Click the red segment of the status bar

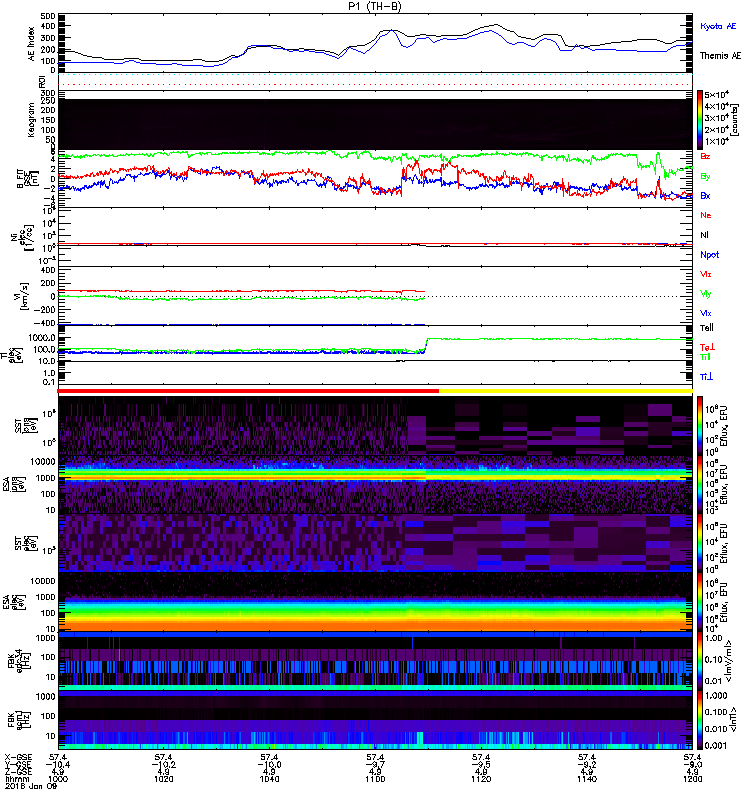point(248,391)
